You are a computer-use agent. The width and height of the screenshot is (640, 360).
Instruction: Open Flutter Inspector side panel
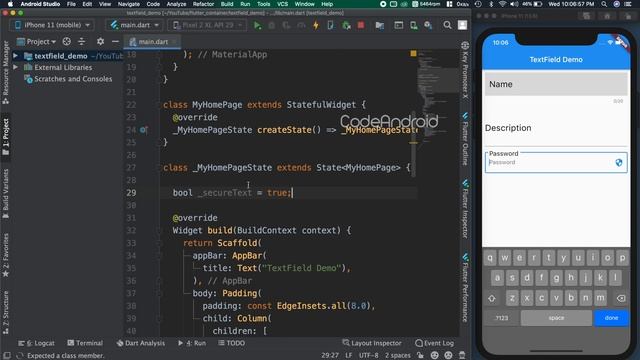465,209
